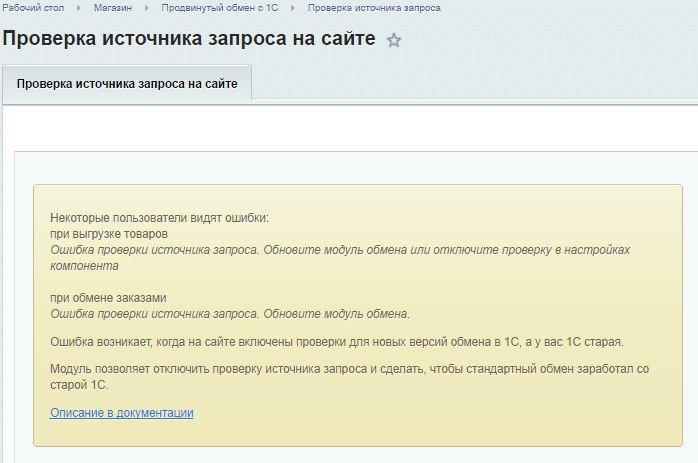
Task: Click the page heading Проверка источника запроса на сайте
Action: tap(189, 39)
